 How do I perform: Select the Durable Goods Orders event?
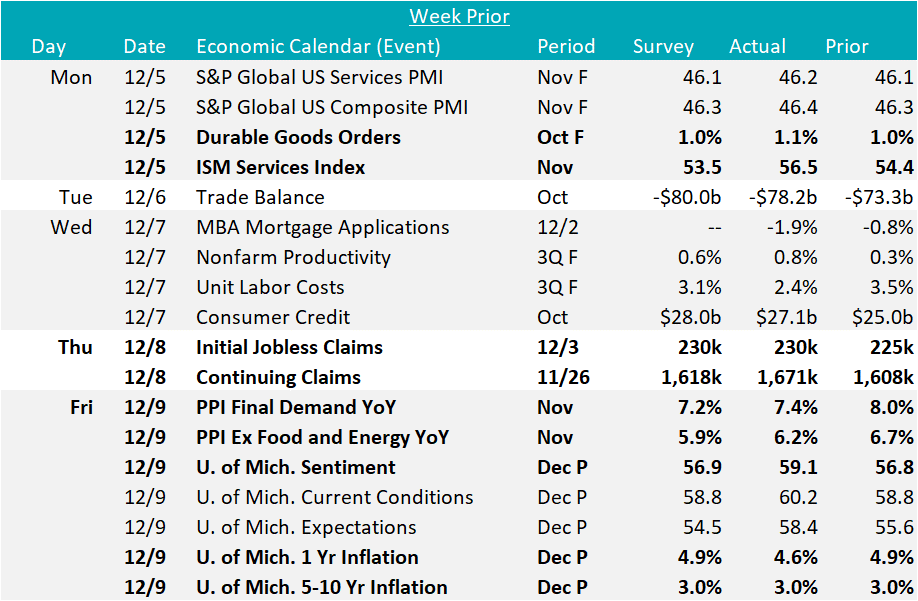click(298, 137)
